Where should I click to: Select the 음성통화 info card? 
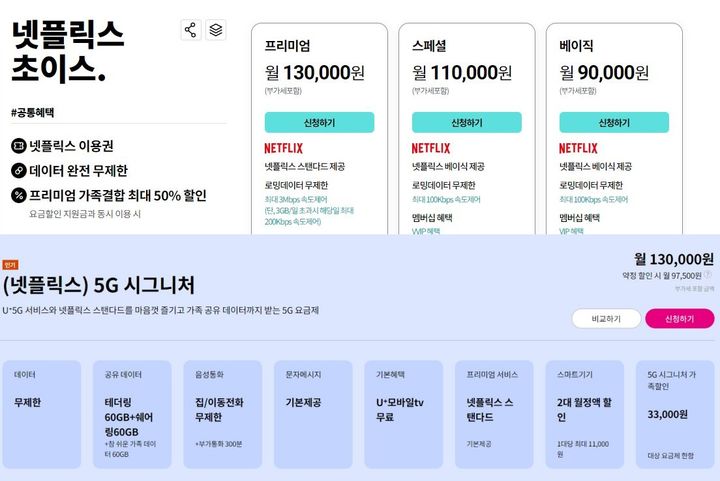[x=223, y=414]
